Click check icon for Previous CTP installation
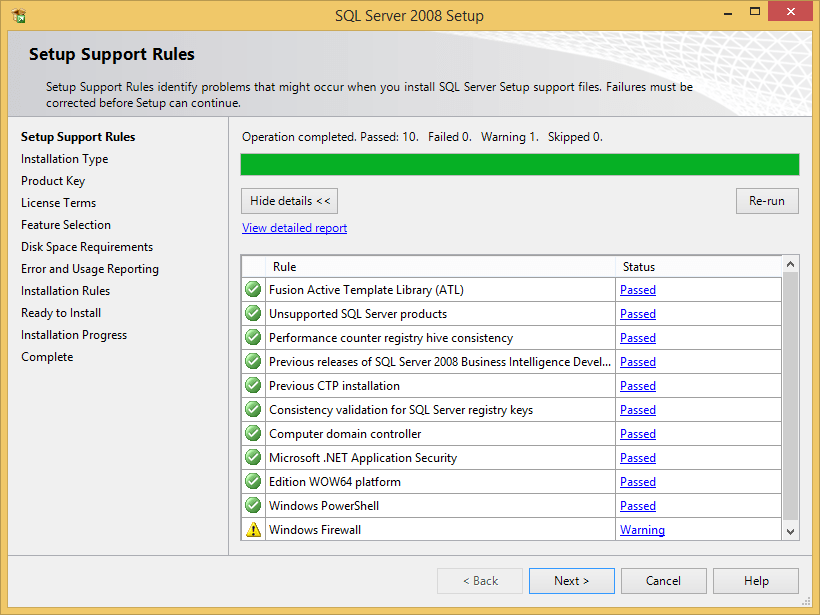The width and height of the screenshot is (820, 615). click(253, 385)
